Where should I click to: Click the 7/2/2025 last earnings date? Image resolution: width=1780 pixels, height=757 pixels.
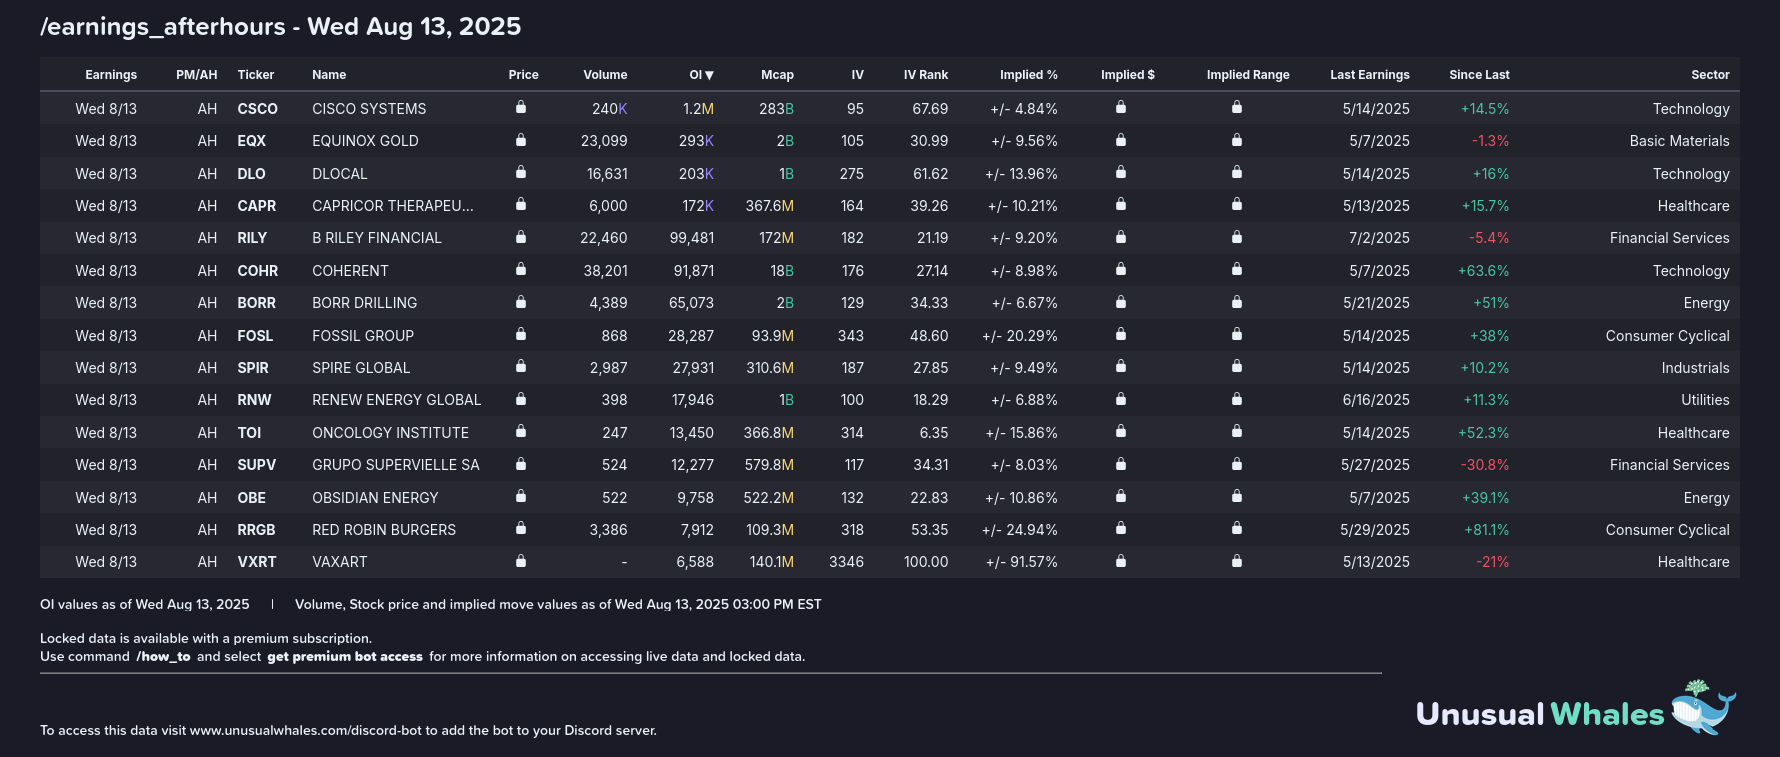click(1379, 238)
